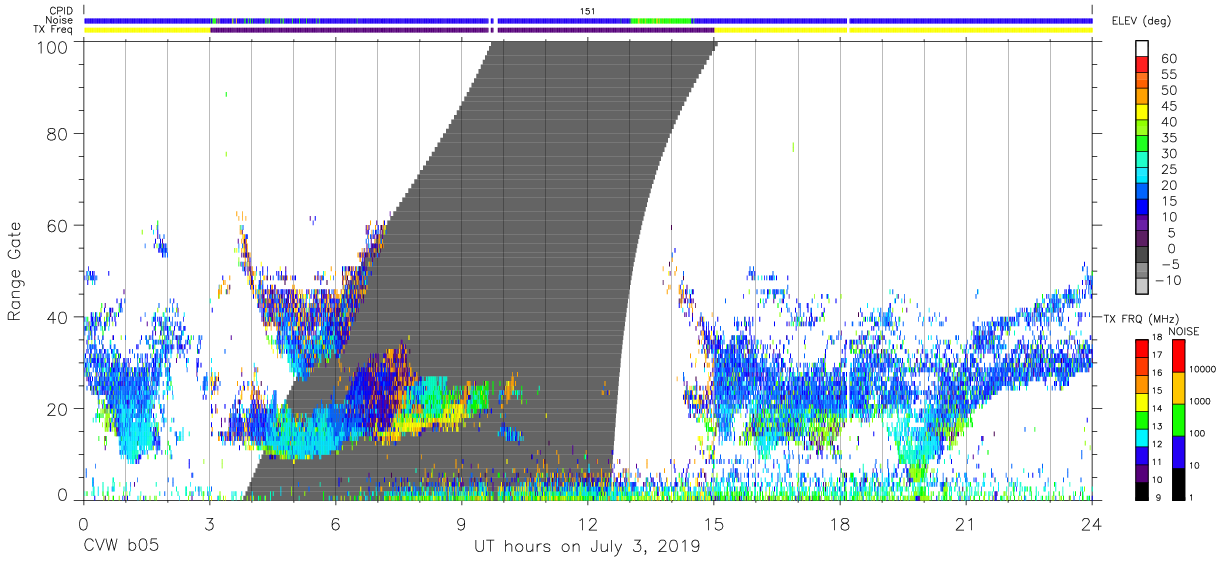Select the yellow swatch in the ELEV color bar

coord(1141,112)
